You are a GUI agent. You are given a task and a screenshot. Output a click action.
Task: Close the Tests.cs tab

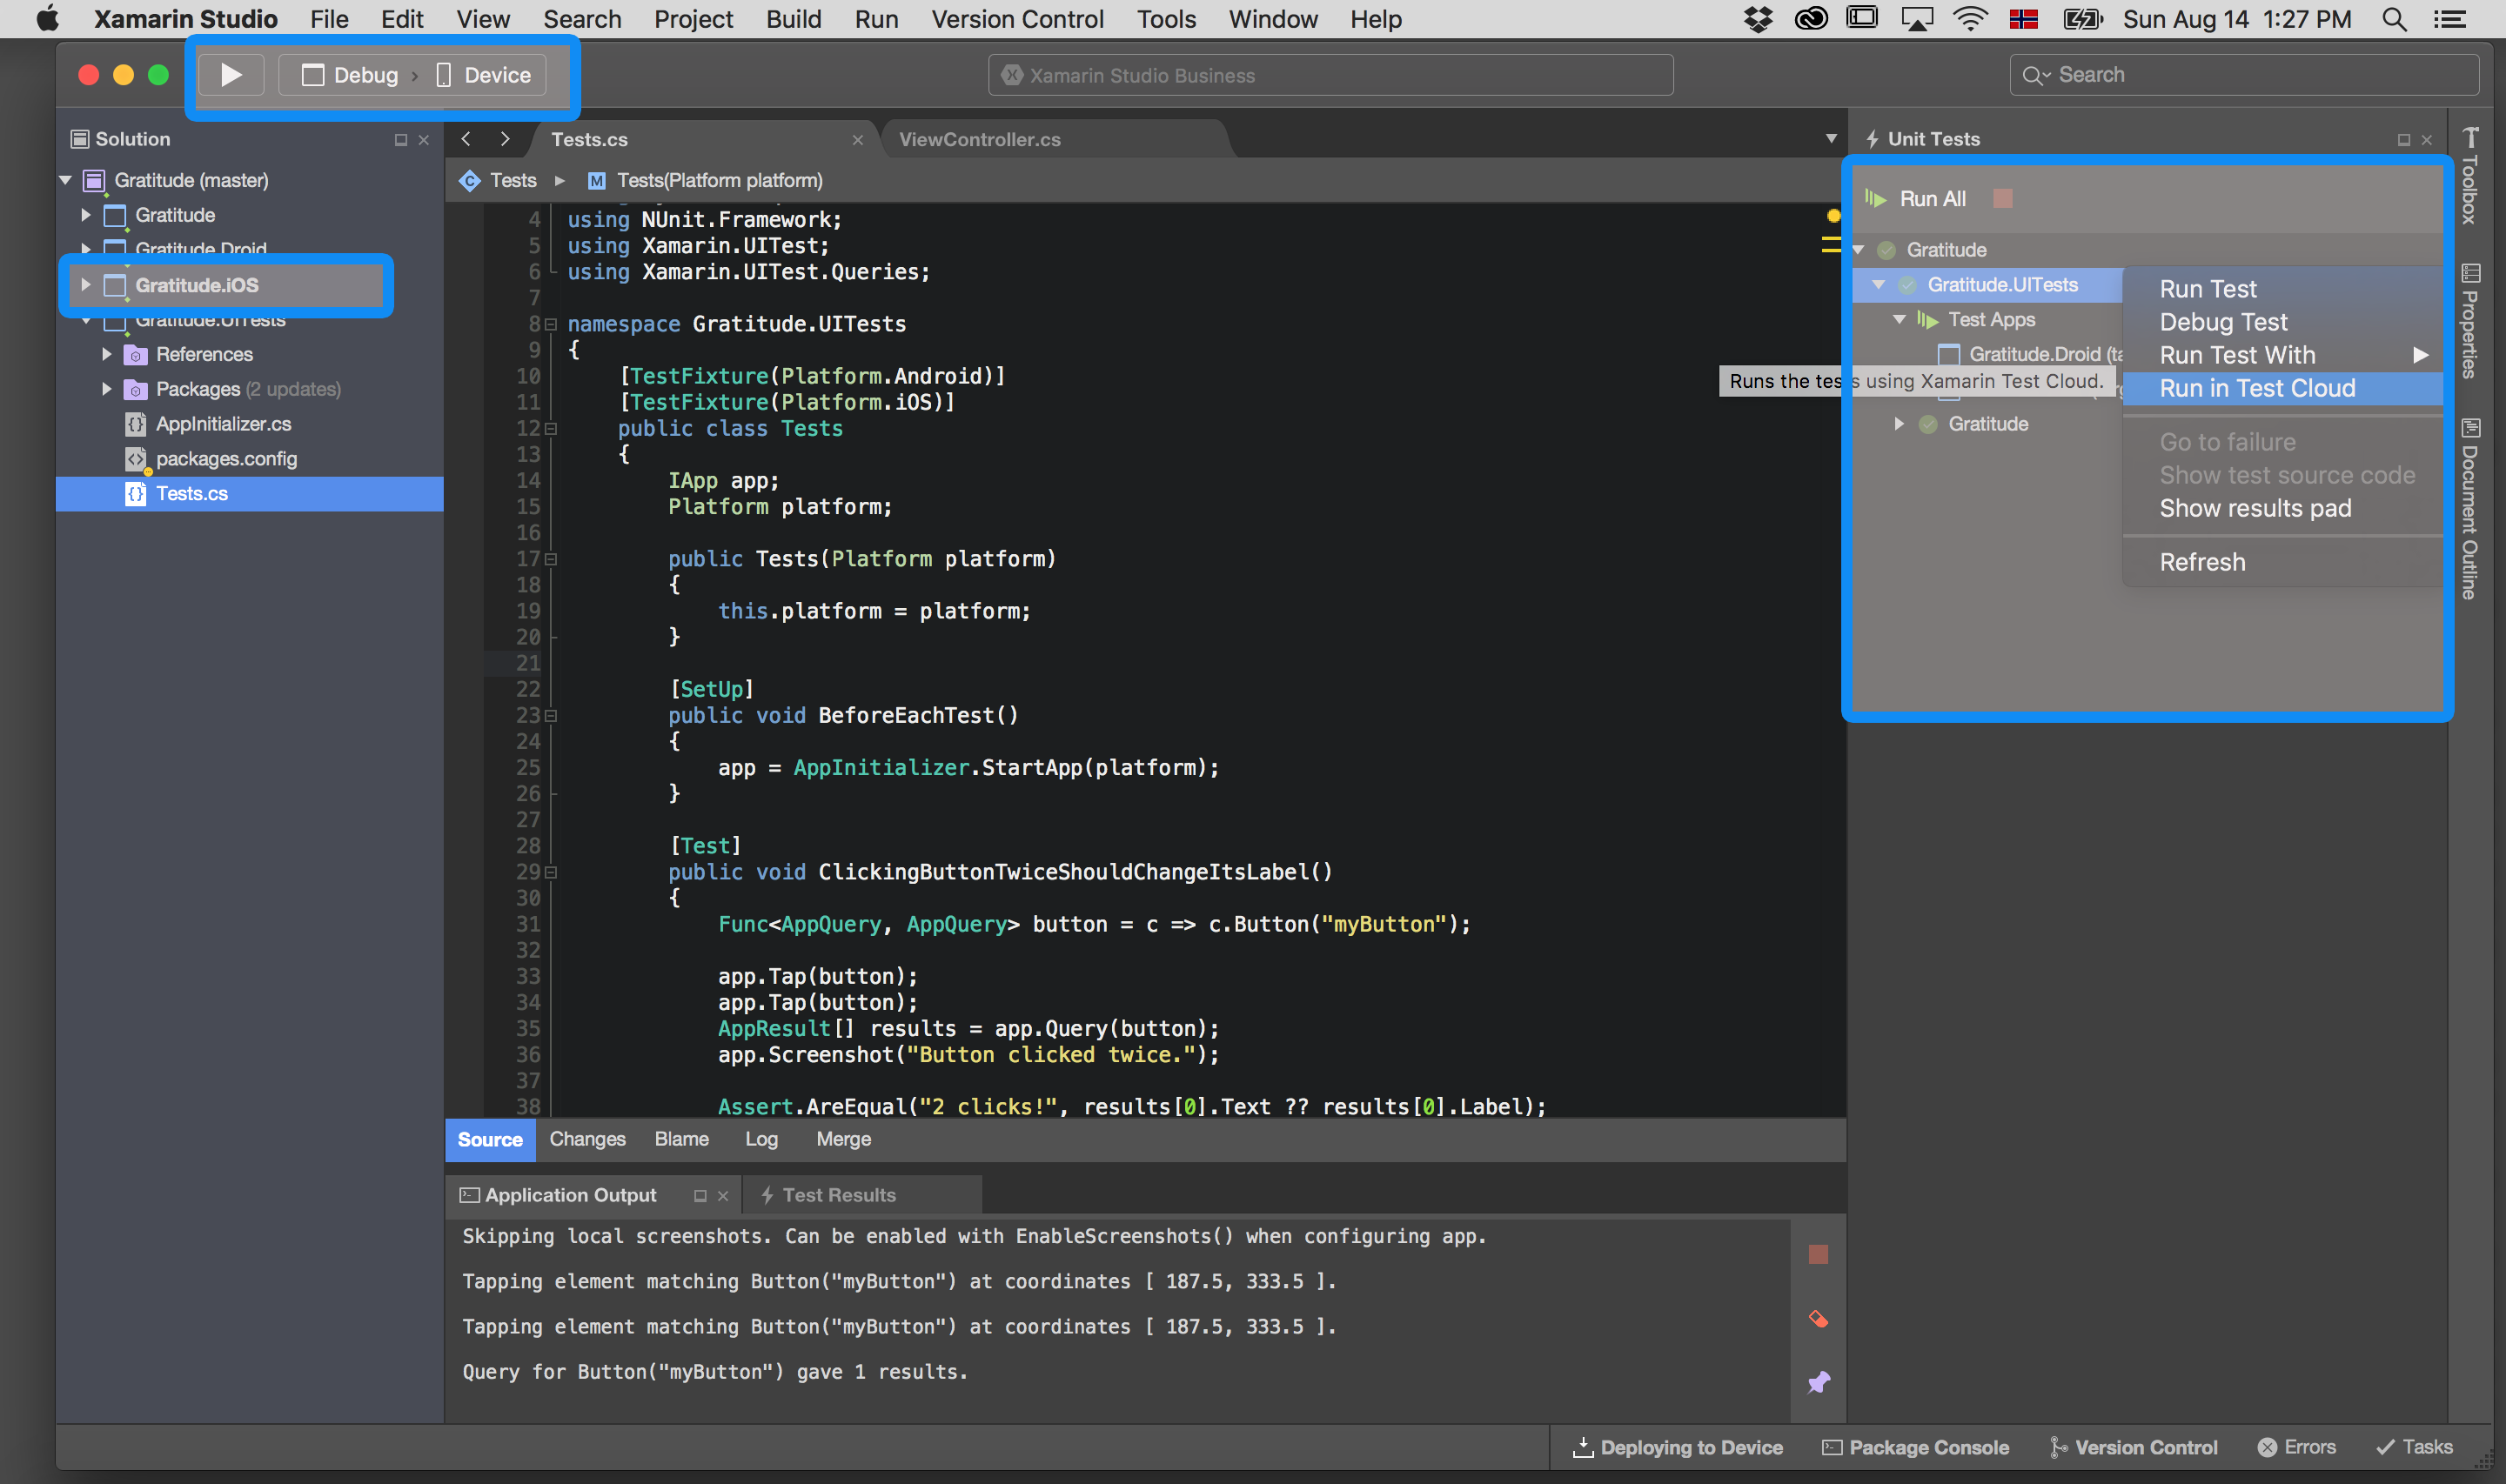(x=857, y=140)
